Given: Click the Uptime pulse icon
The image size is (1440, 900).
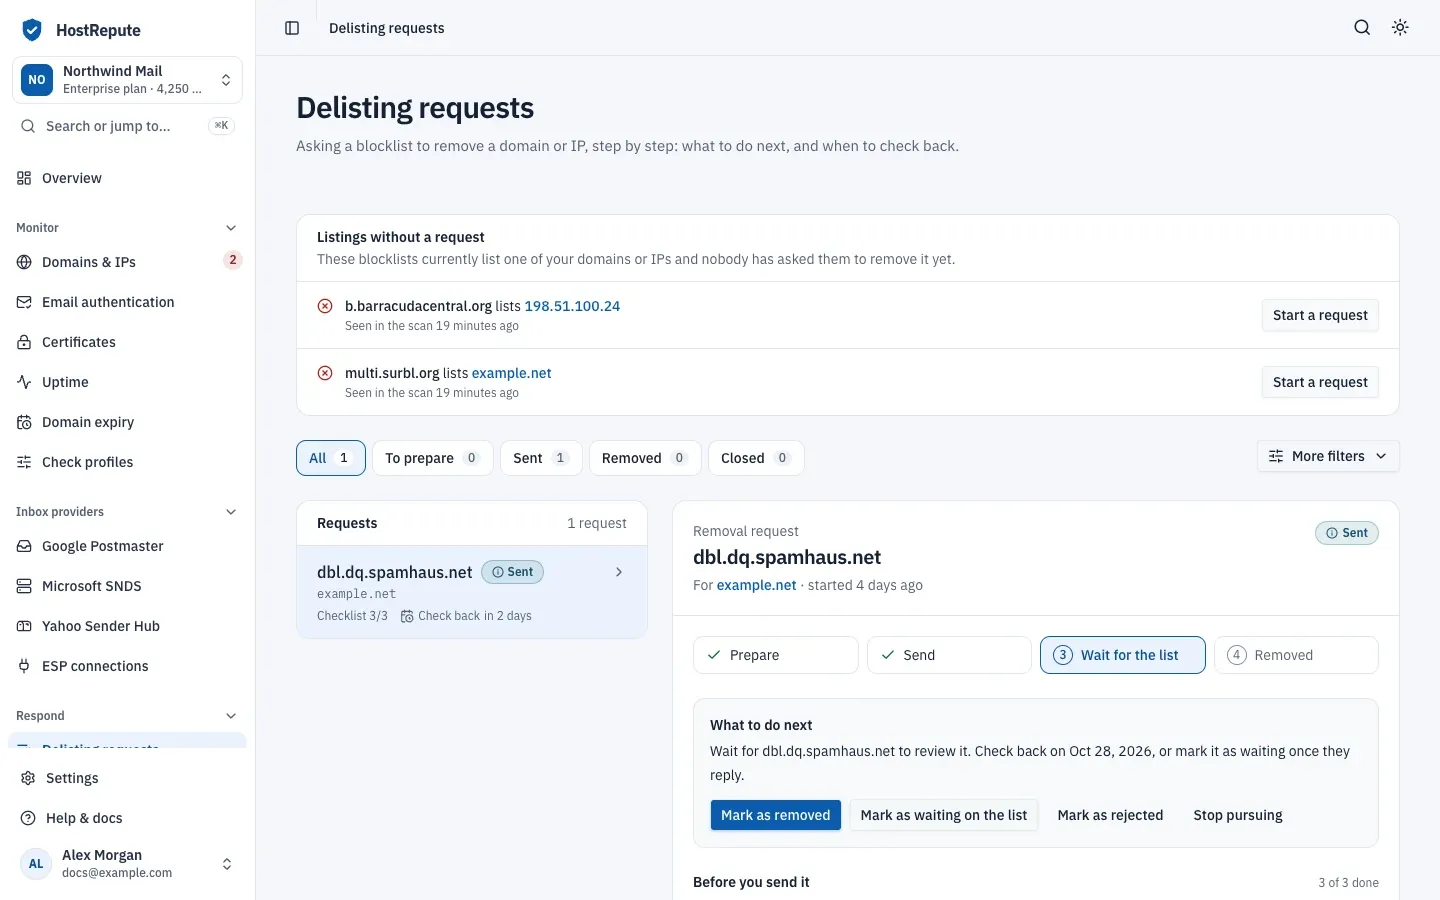Looking at the screenshot, I should pos(25,382).
